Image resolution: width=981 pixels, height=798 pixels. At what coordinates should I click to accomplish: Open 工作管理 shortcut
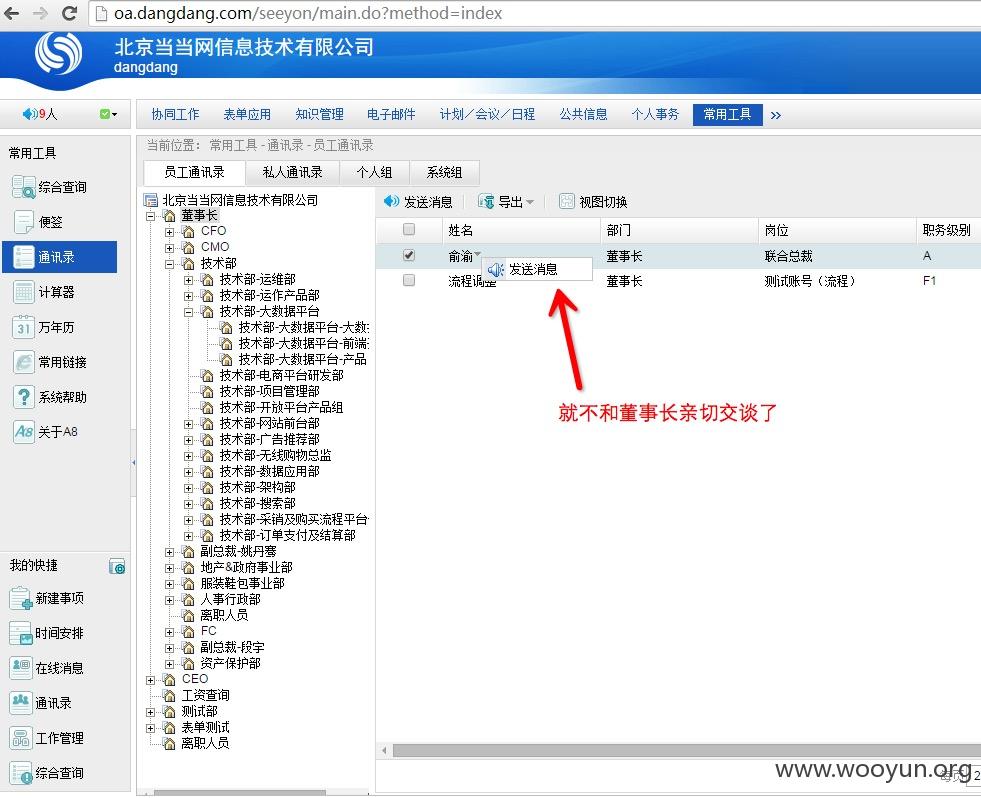(x=48, y=739)
